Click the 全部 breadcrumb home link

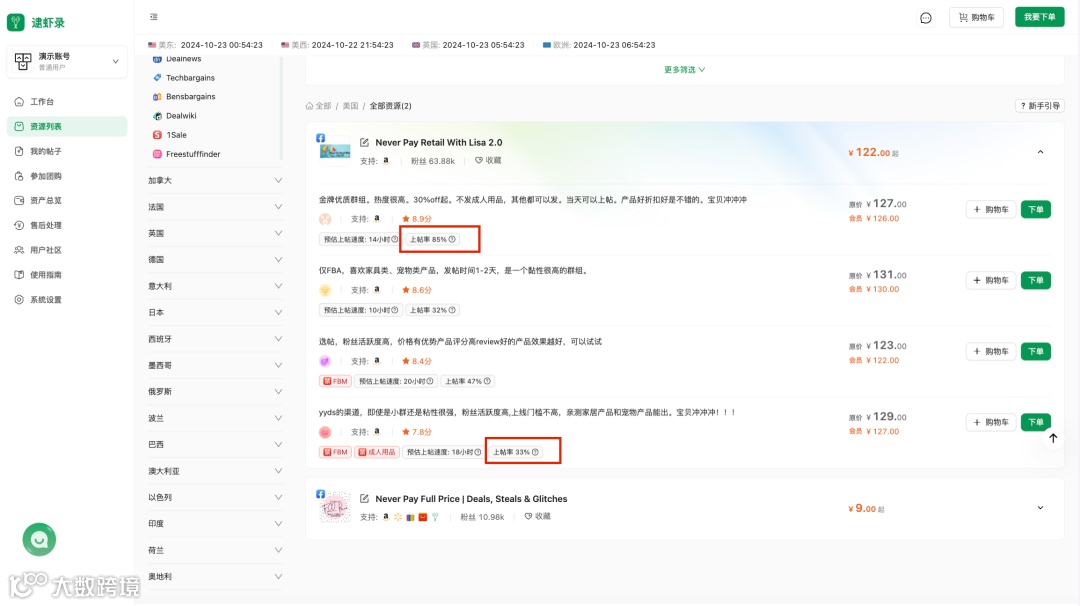(318, 106)
